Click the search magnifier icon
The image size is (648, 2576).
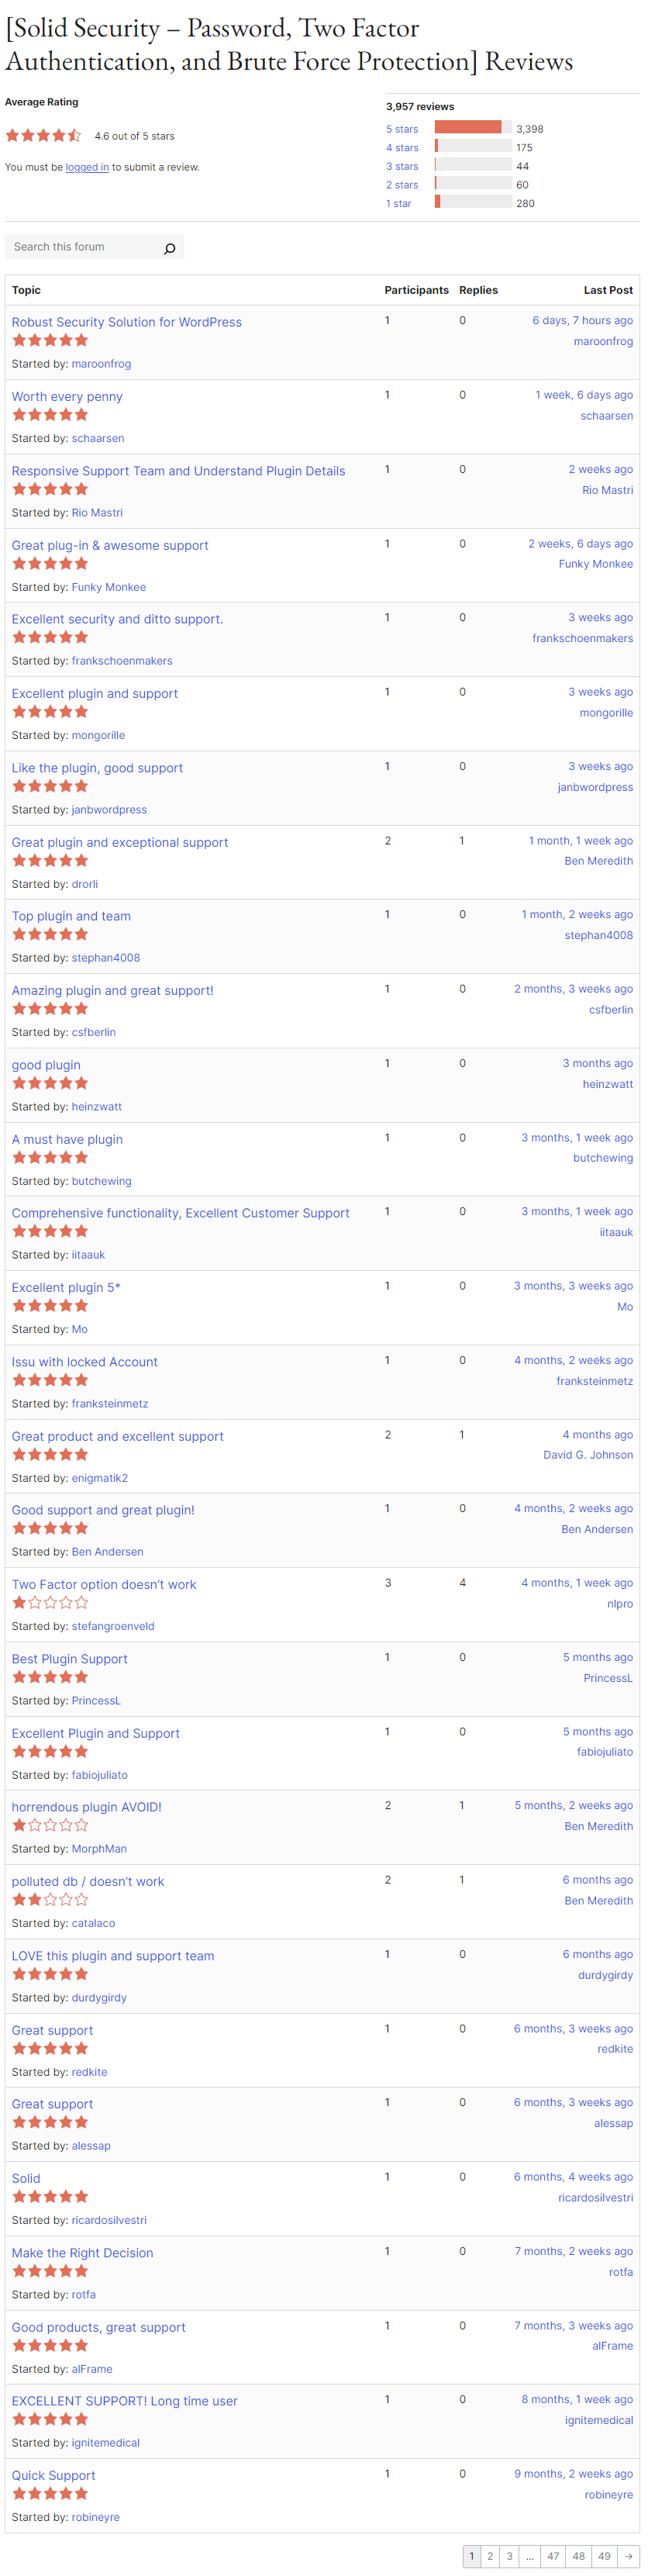[169, 248]
